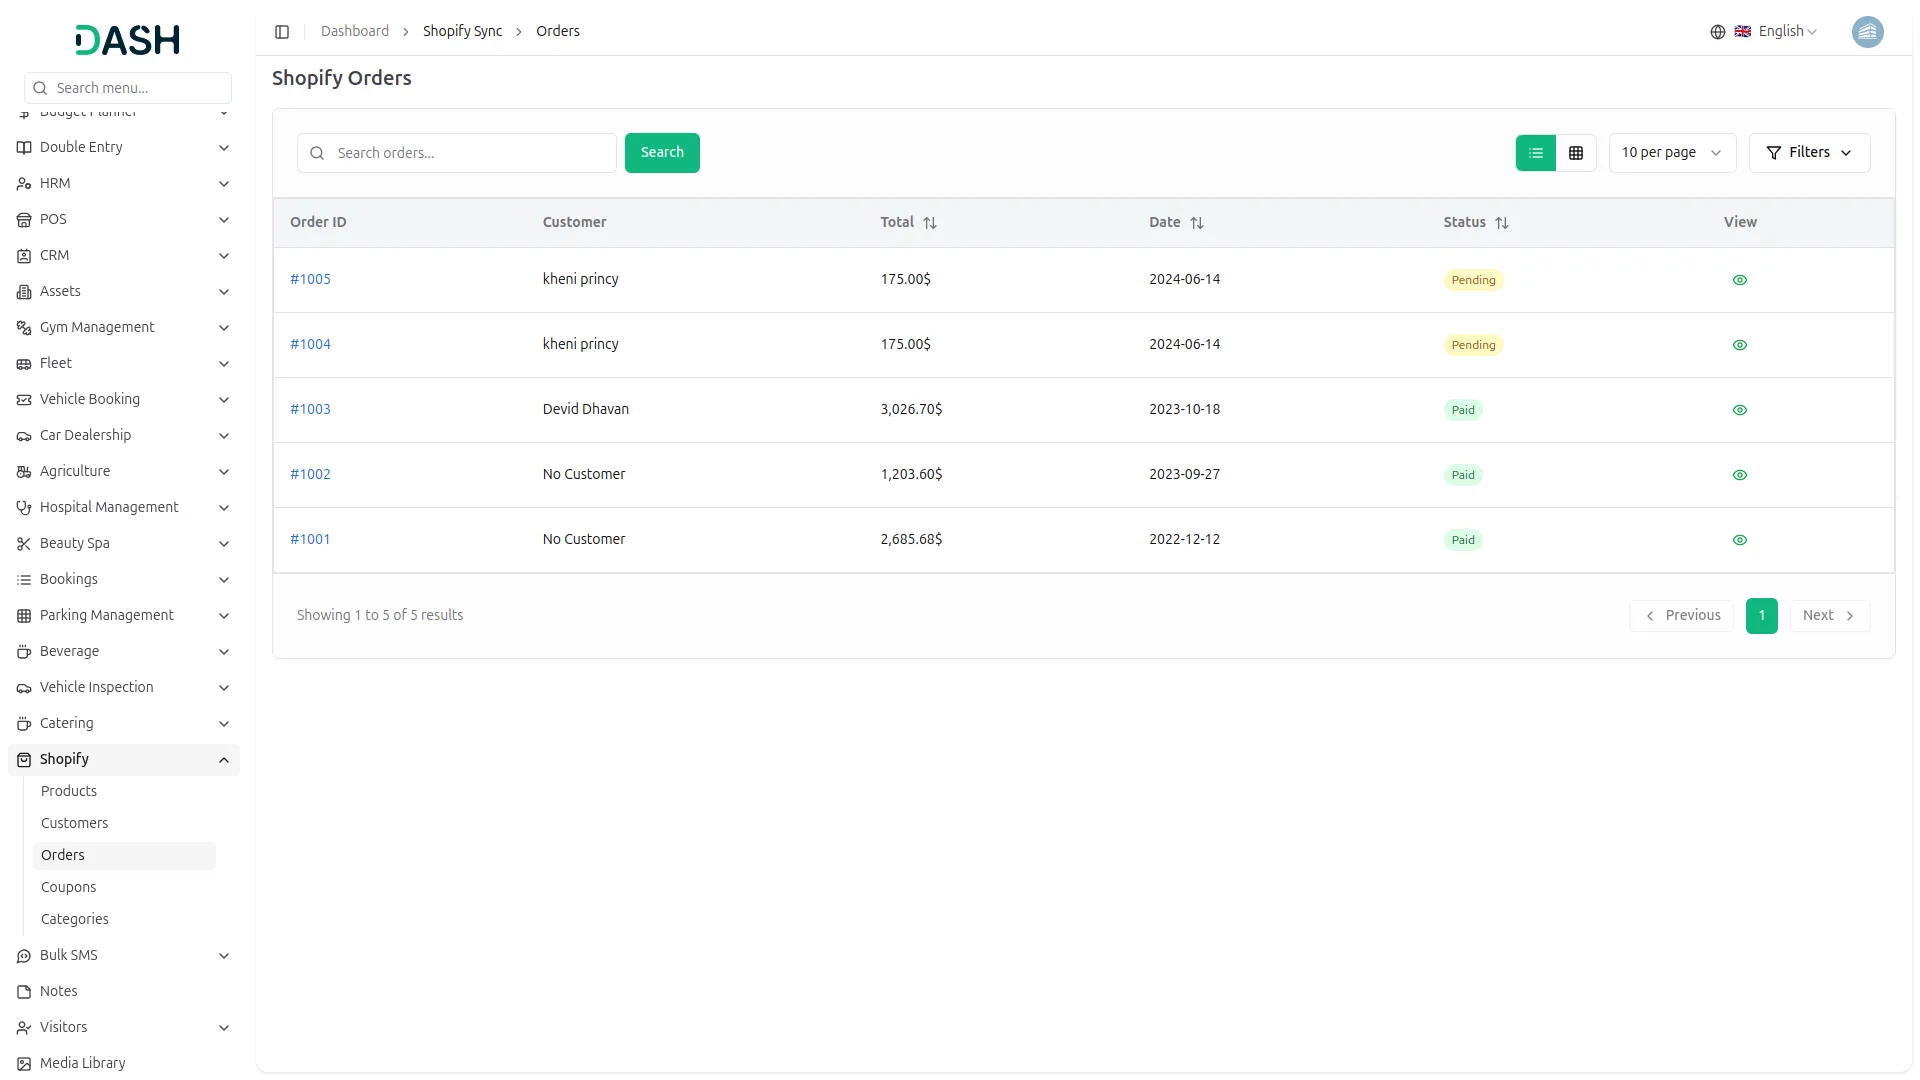Select page 1 button
This screenshot has width=1920, height=1080.
[1761, 616]
